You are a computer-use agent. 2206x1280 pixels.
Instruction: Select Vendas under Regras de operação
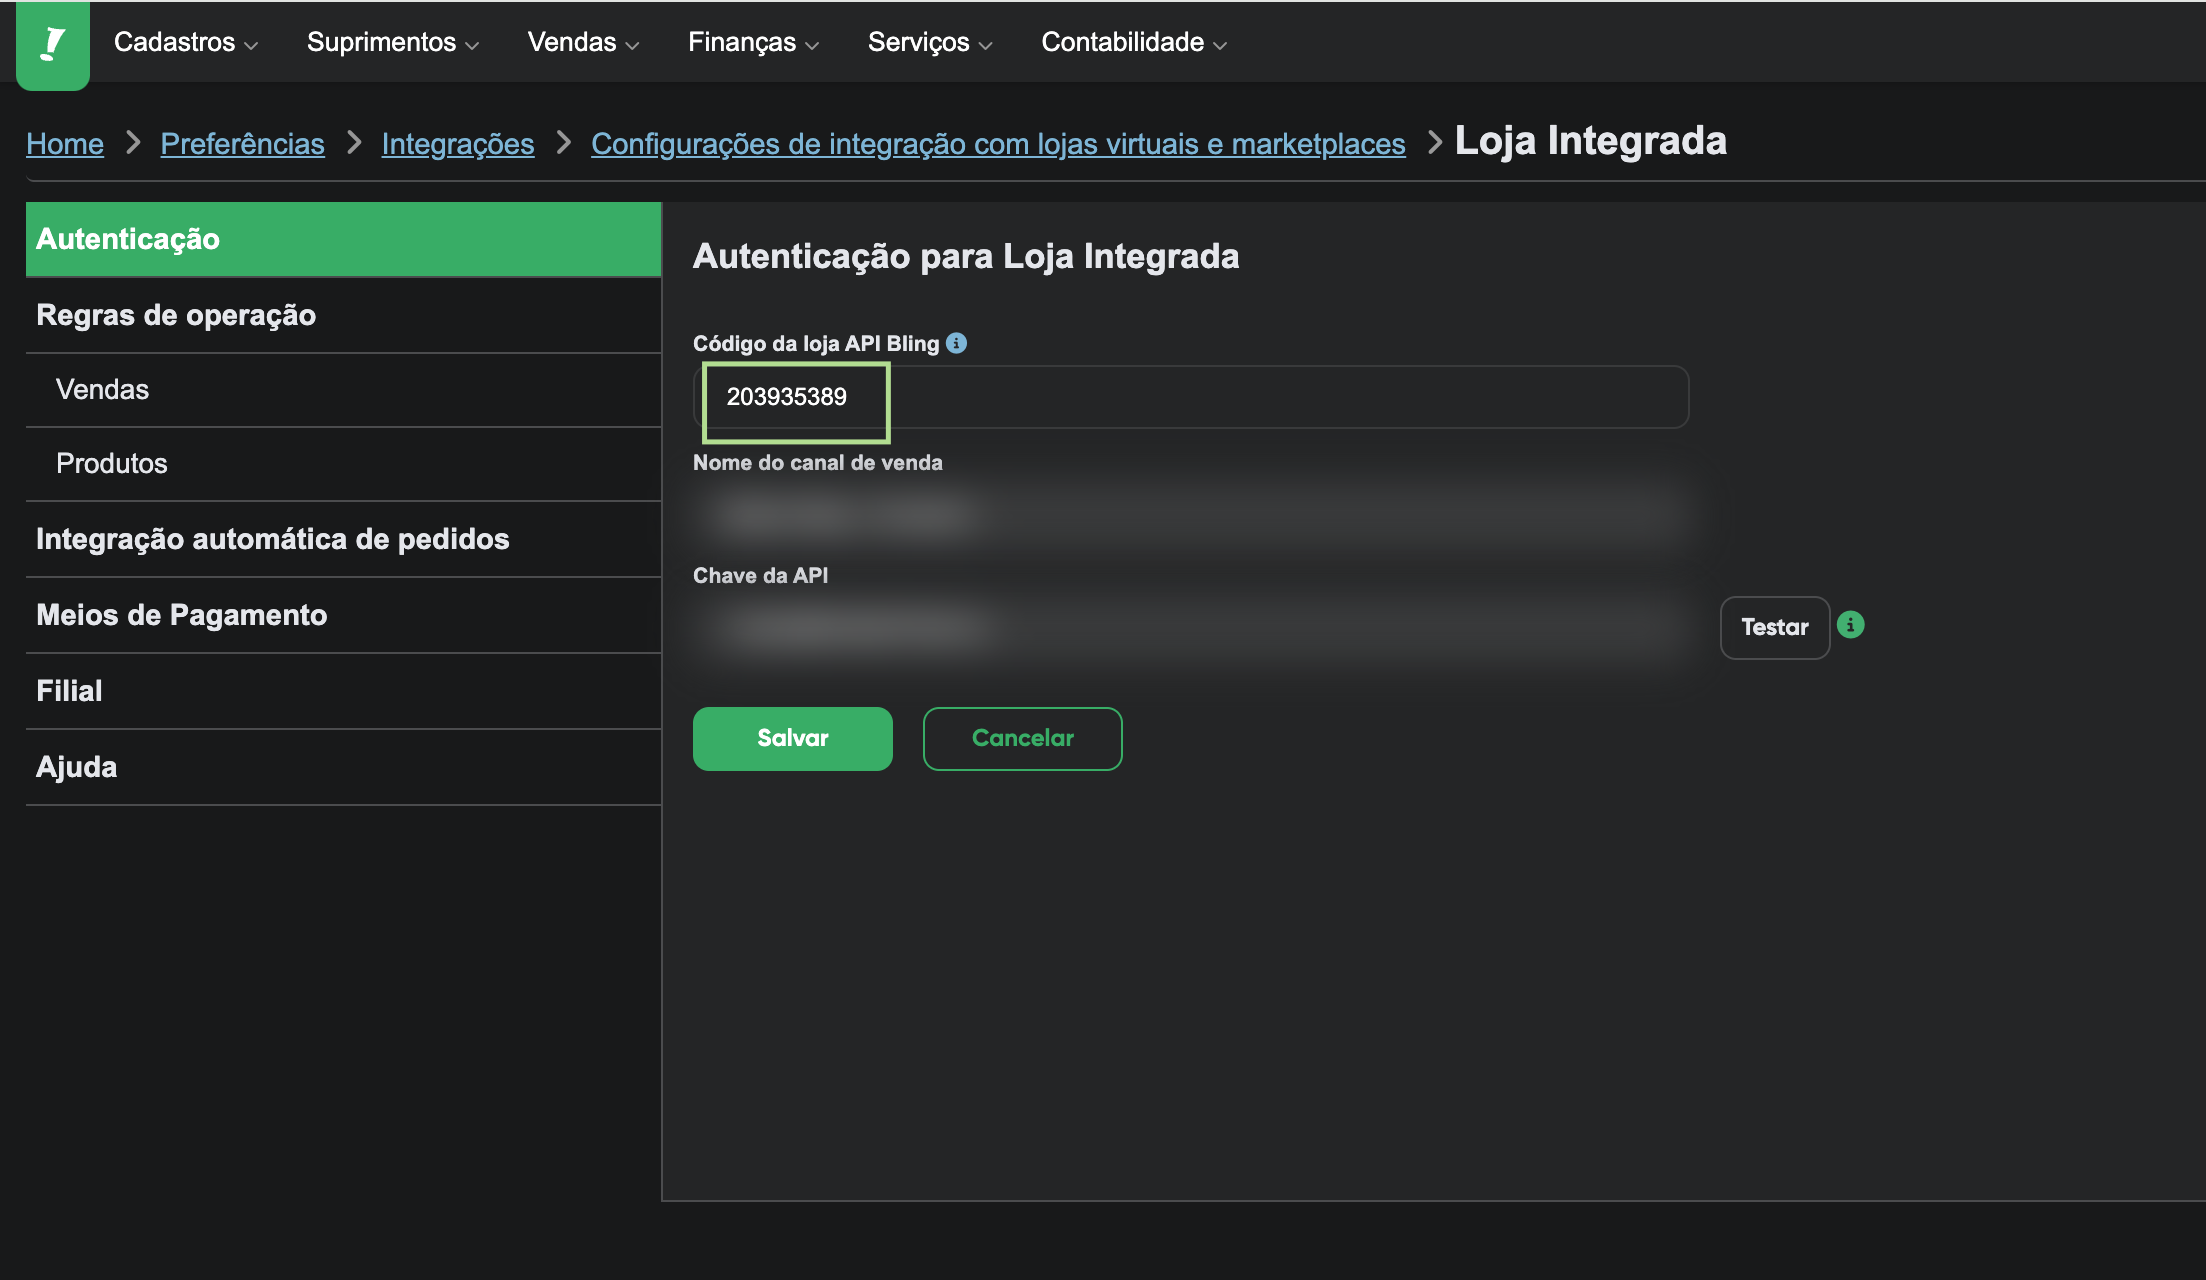point(343,390)
